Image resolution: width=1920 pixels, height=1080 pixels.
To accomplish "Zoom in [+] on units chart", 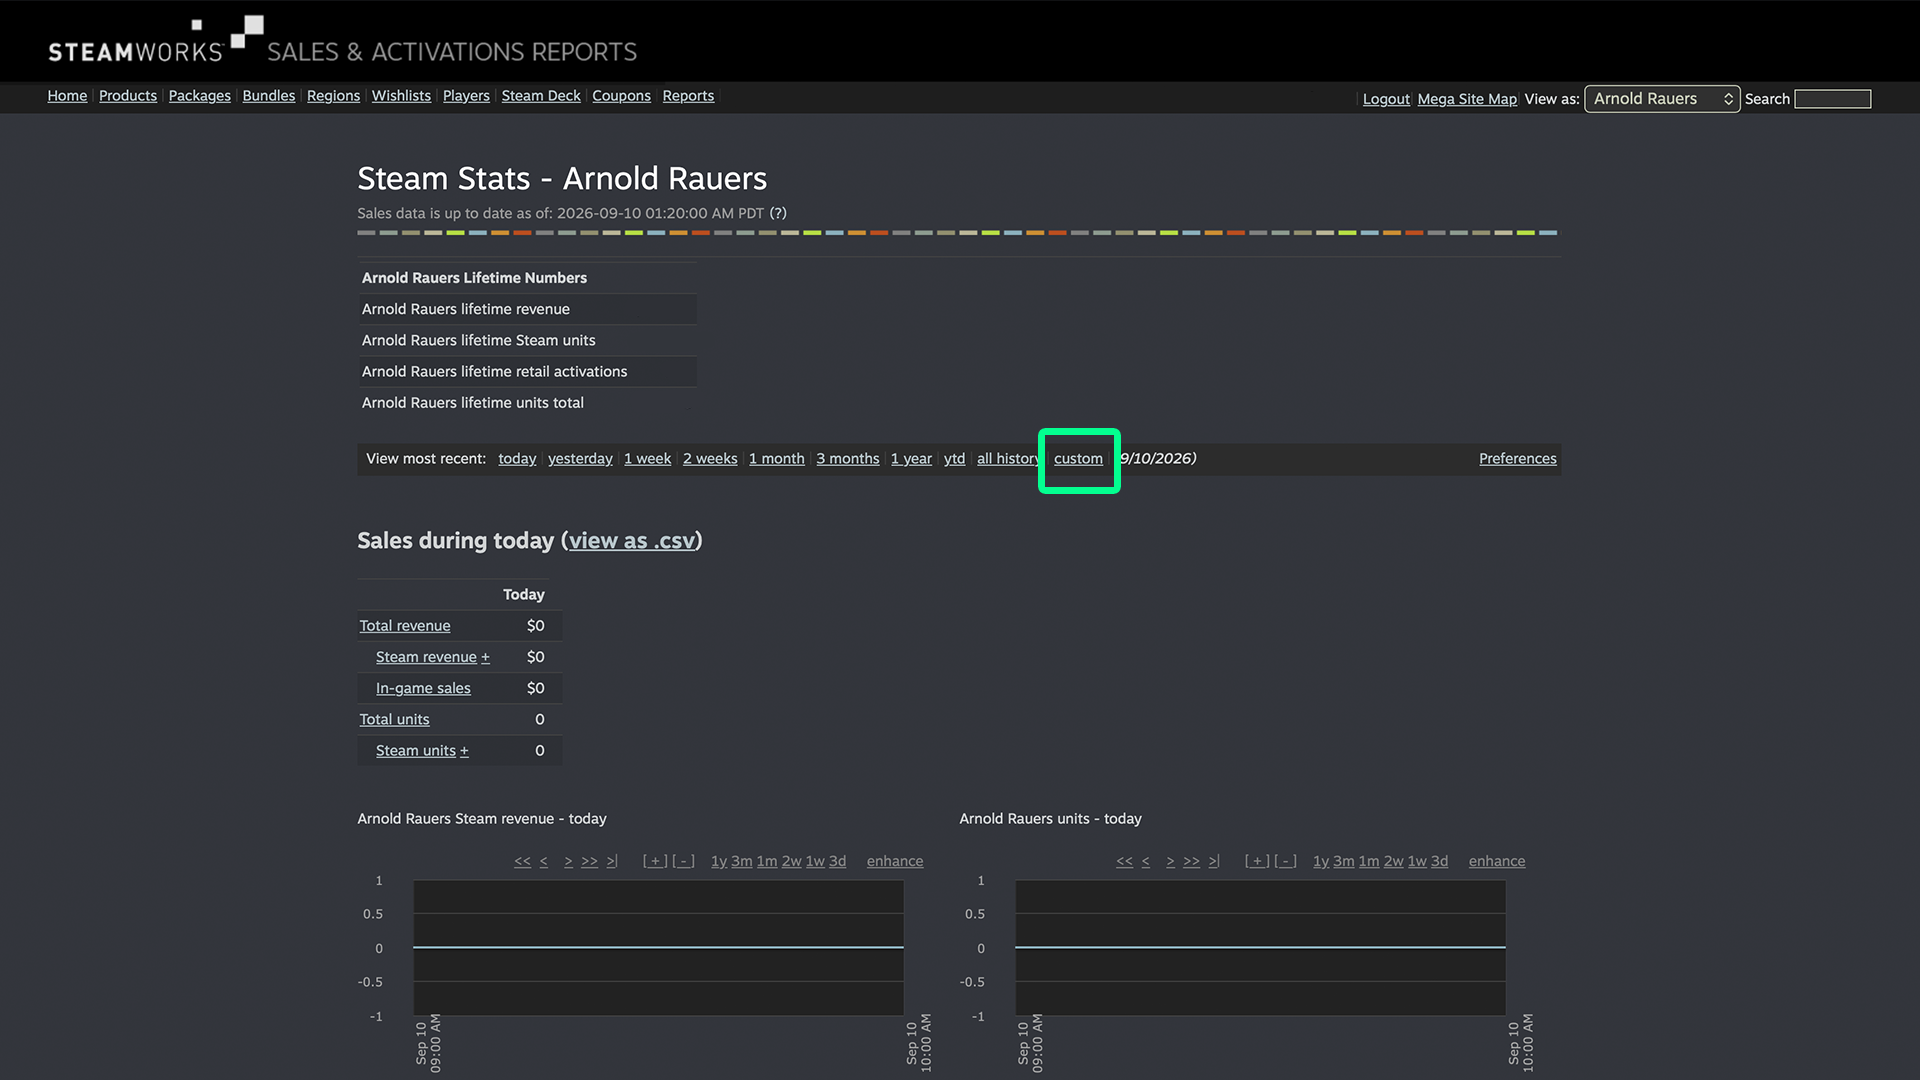I will (x=1257, y=861).
